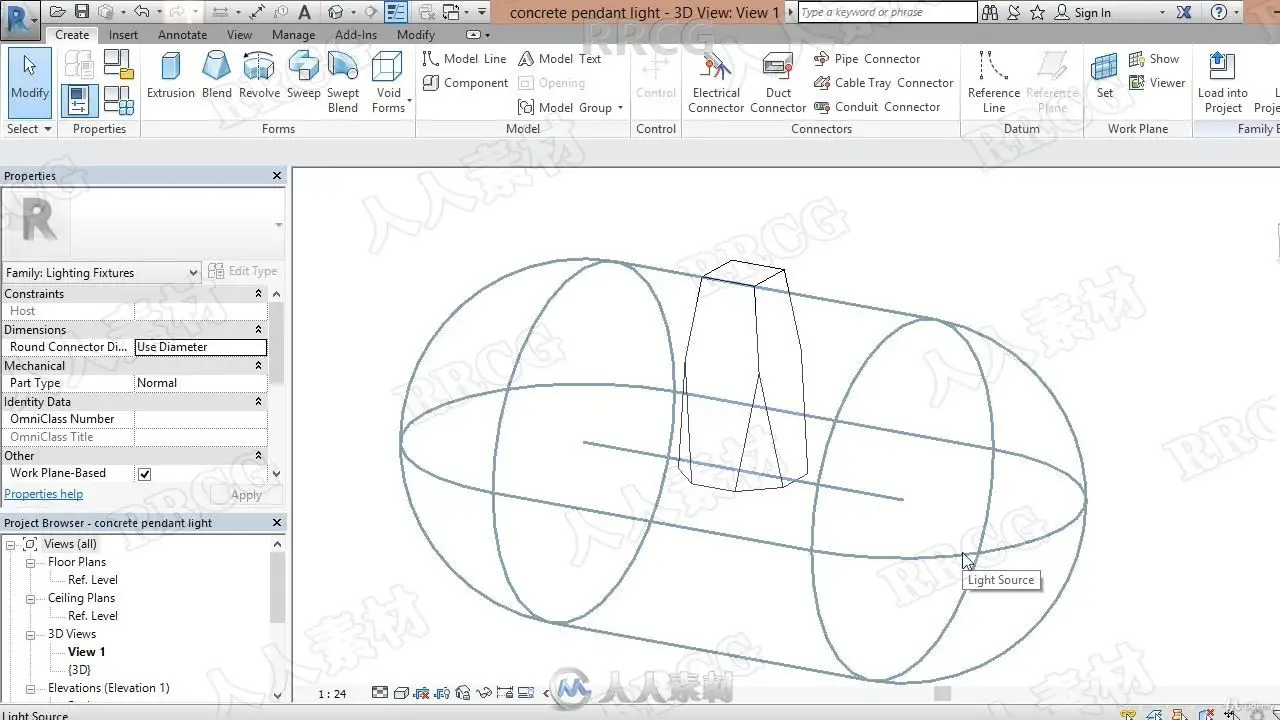
Task: Switch to the Insert ribbon tab
Action: (123, 34)
